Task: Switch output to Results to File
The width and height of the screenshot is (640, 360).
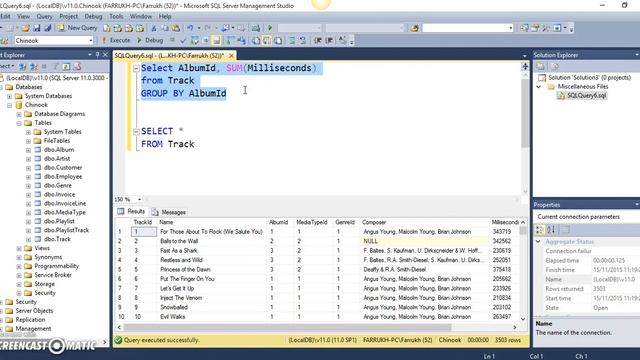Action: point(278,40)
